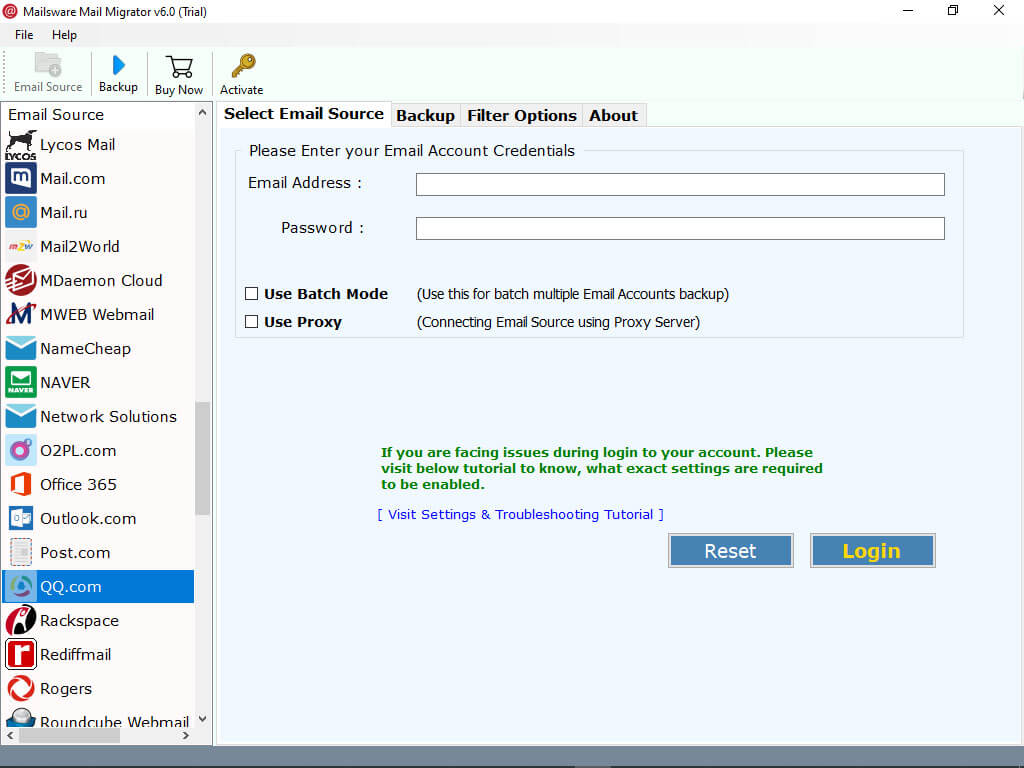Open the Backup toolbar icon
The height and width of the screenshot is (768, 1024).
[x=118, y=73]
